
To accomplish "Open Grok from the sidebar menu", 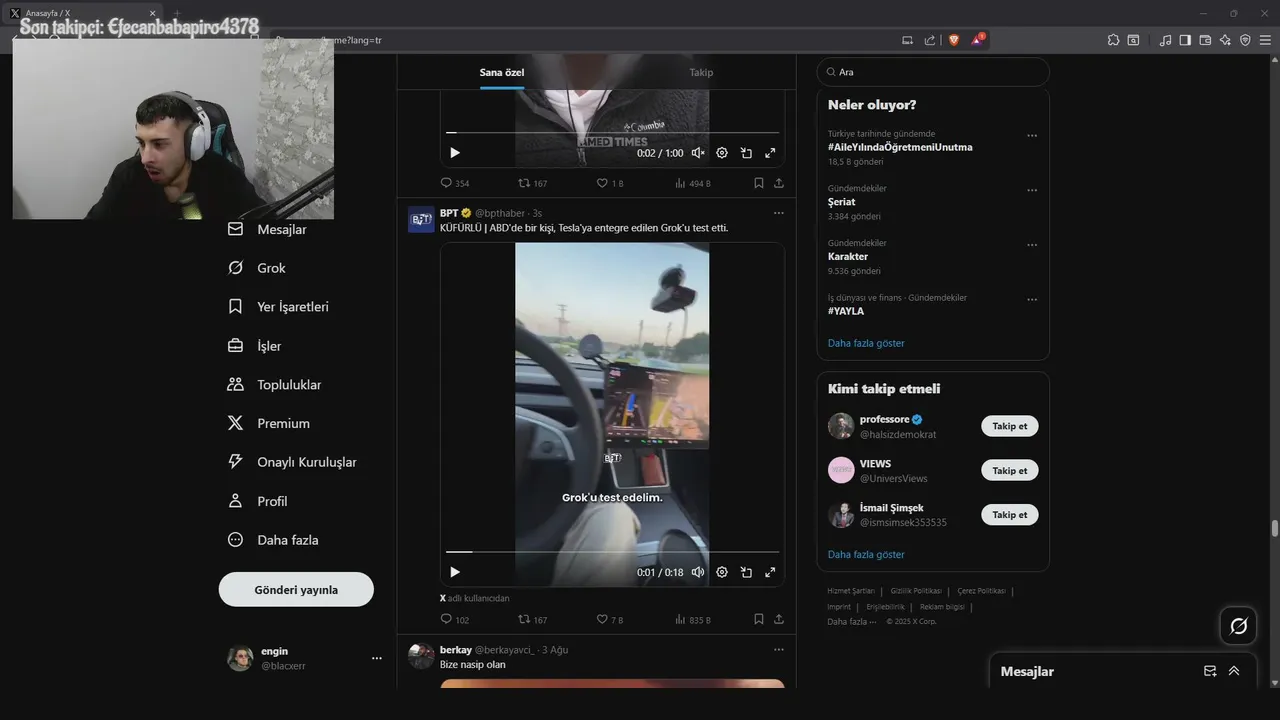I will (257, 268).
